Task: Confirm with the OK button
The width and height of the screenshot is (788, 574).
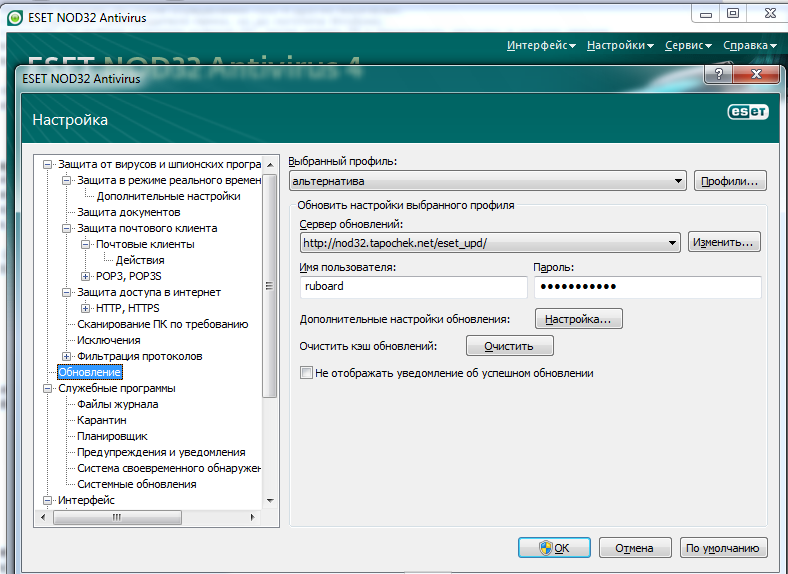Action: pos(554,548)
